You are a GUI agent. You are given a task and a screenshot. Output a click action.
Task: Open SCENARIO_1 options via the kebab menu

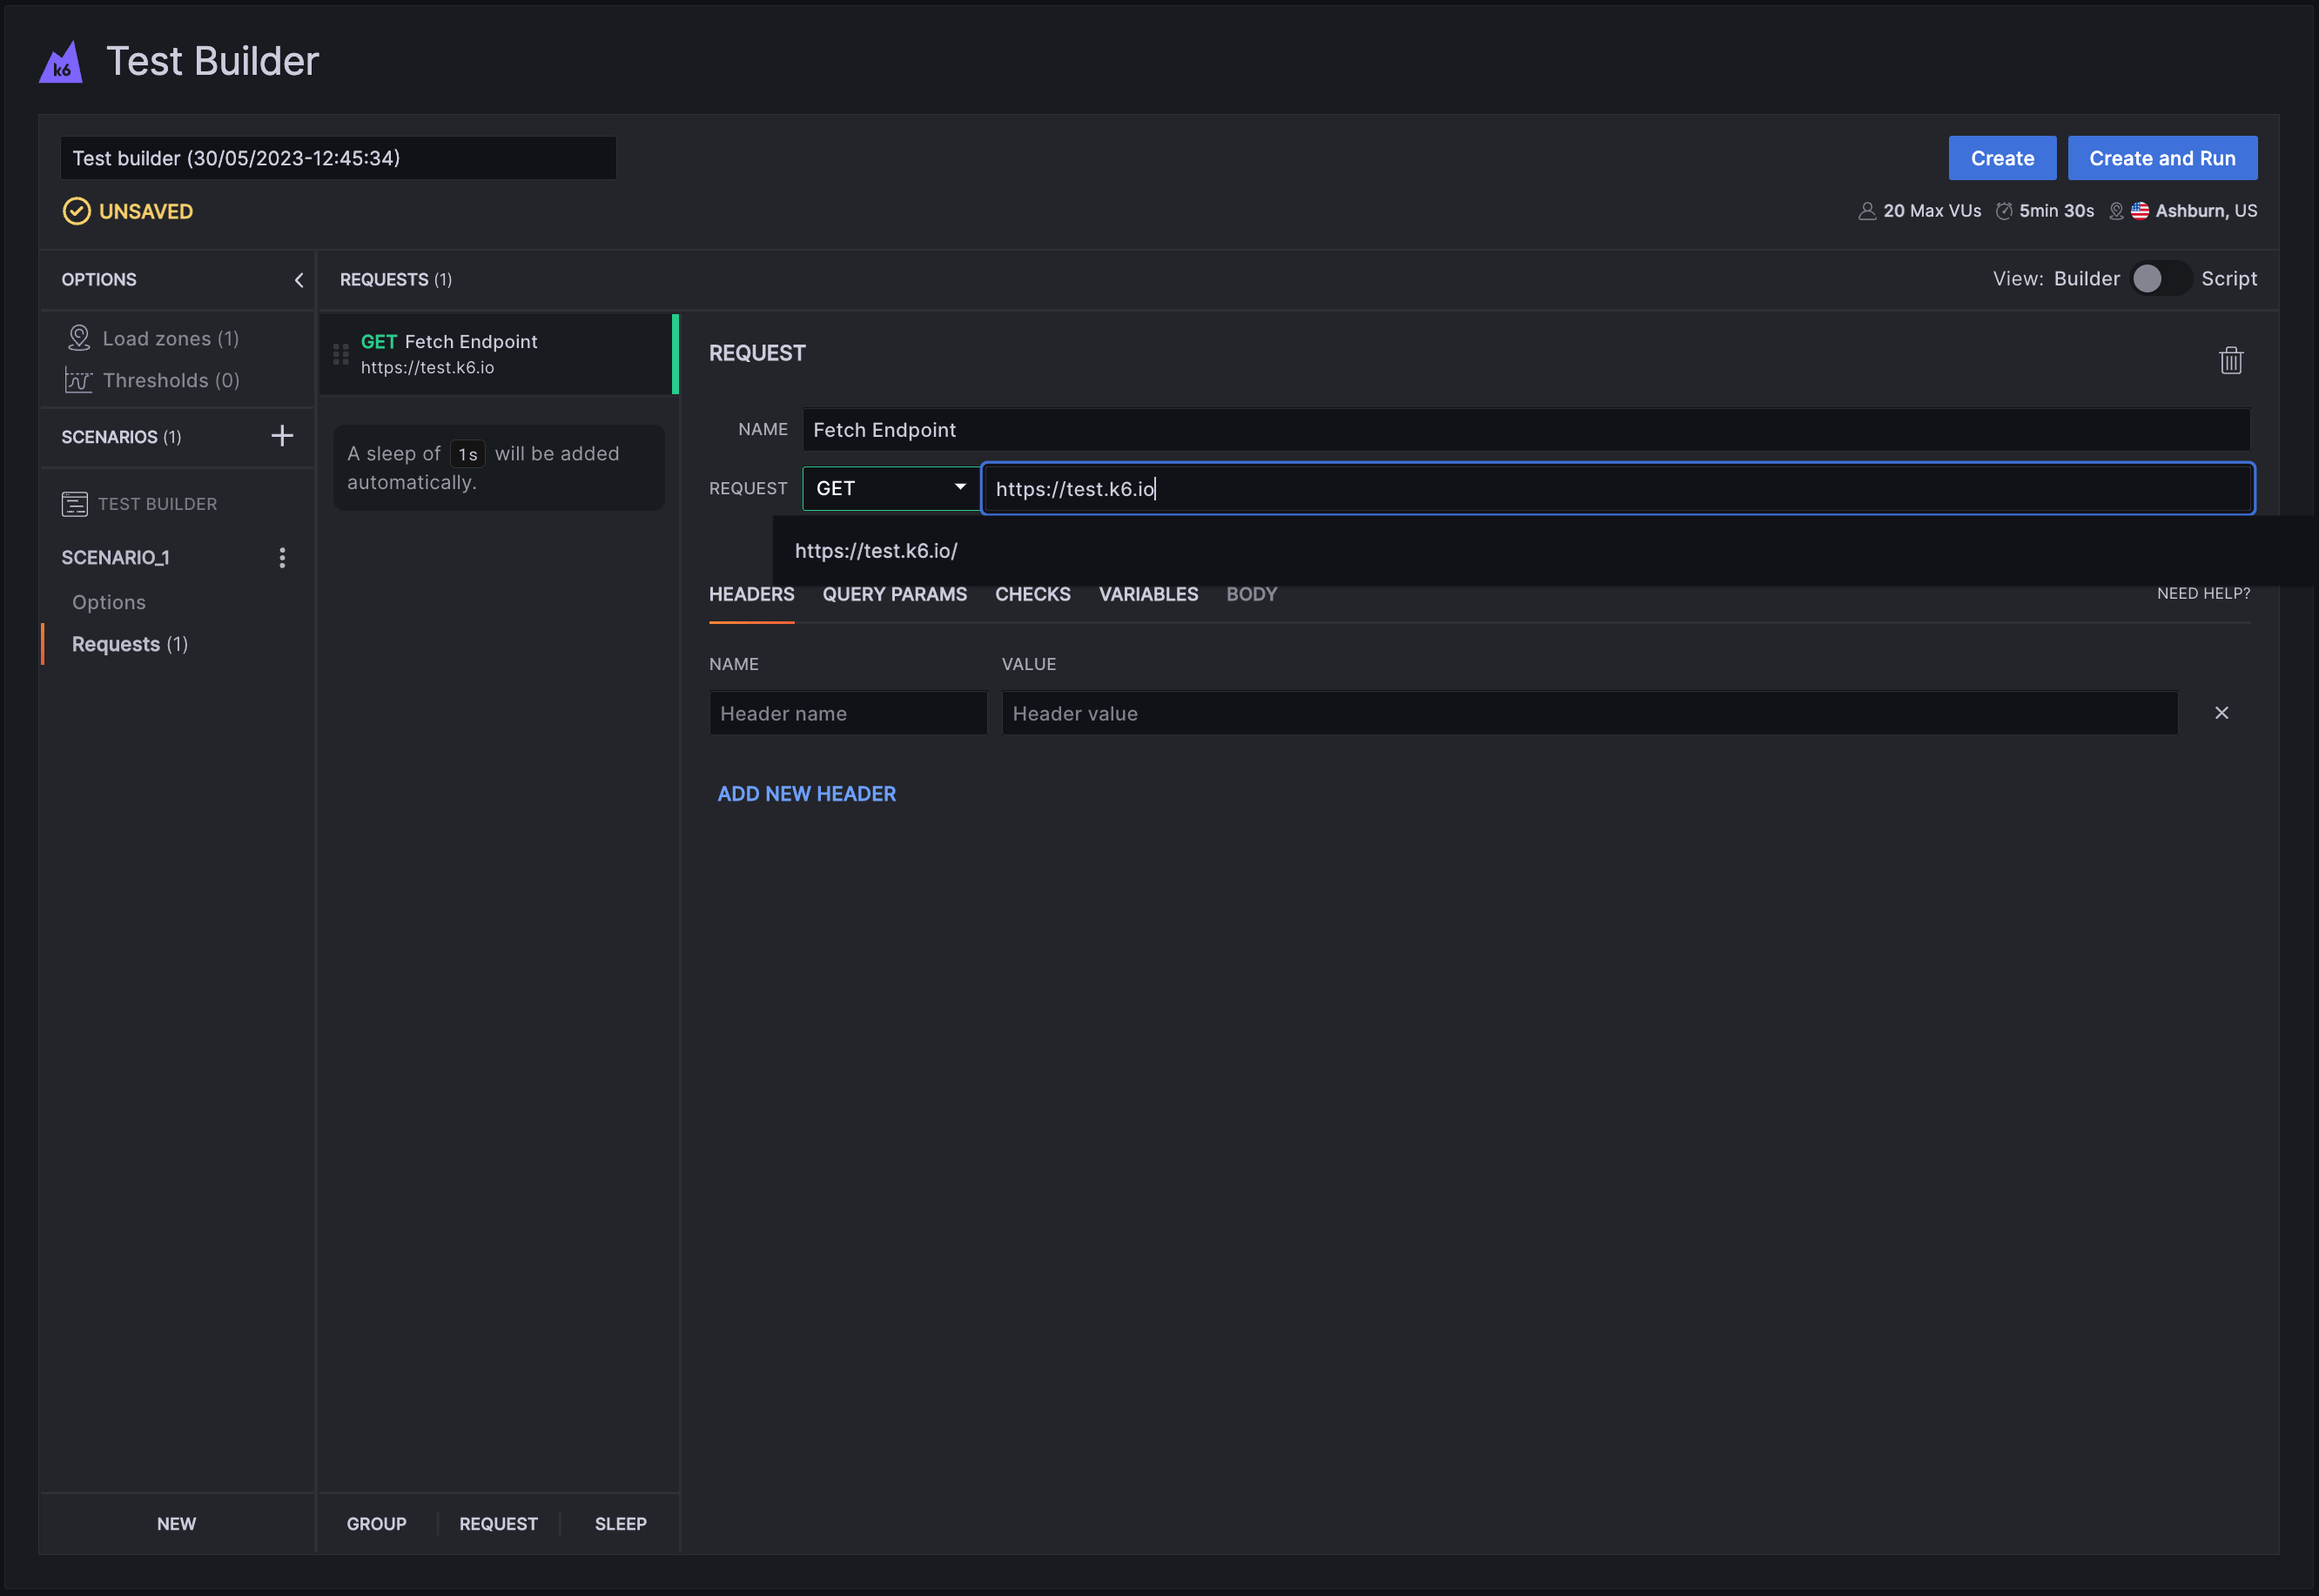tap(283, 557)
